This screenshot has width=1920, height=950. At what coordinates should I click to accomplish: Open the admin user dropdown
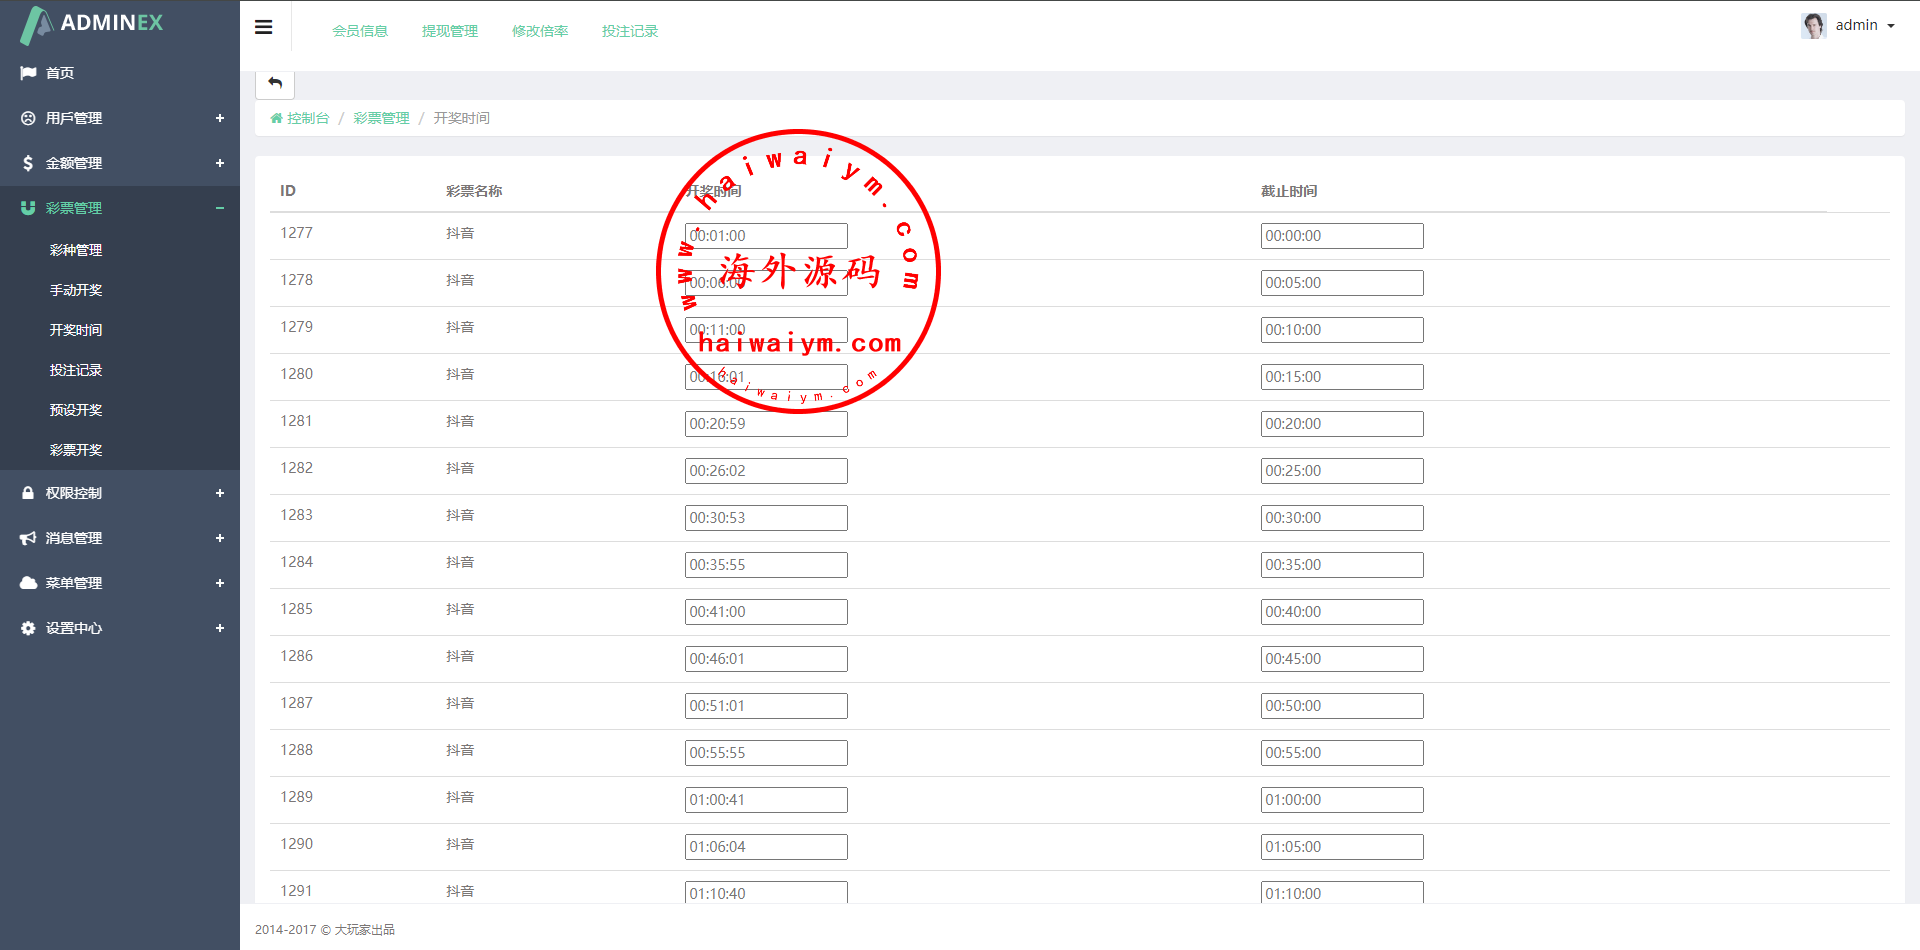(x=1864, y=25)
